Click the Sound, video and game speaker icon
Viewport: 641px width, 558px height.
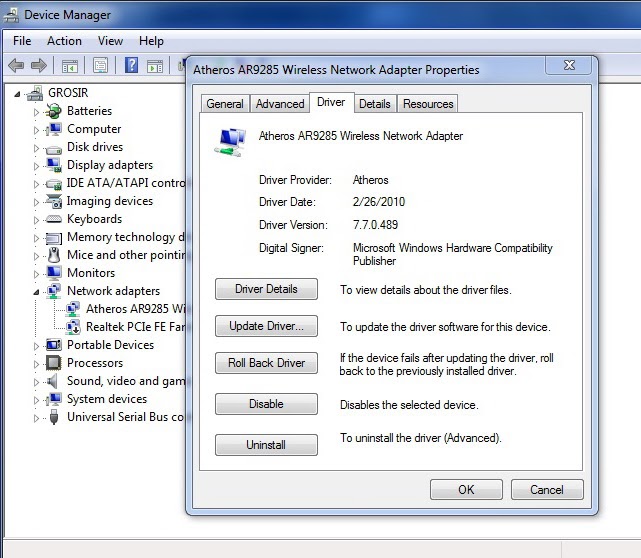click(52, 381)
